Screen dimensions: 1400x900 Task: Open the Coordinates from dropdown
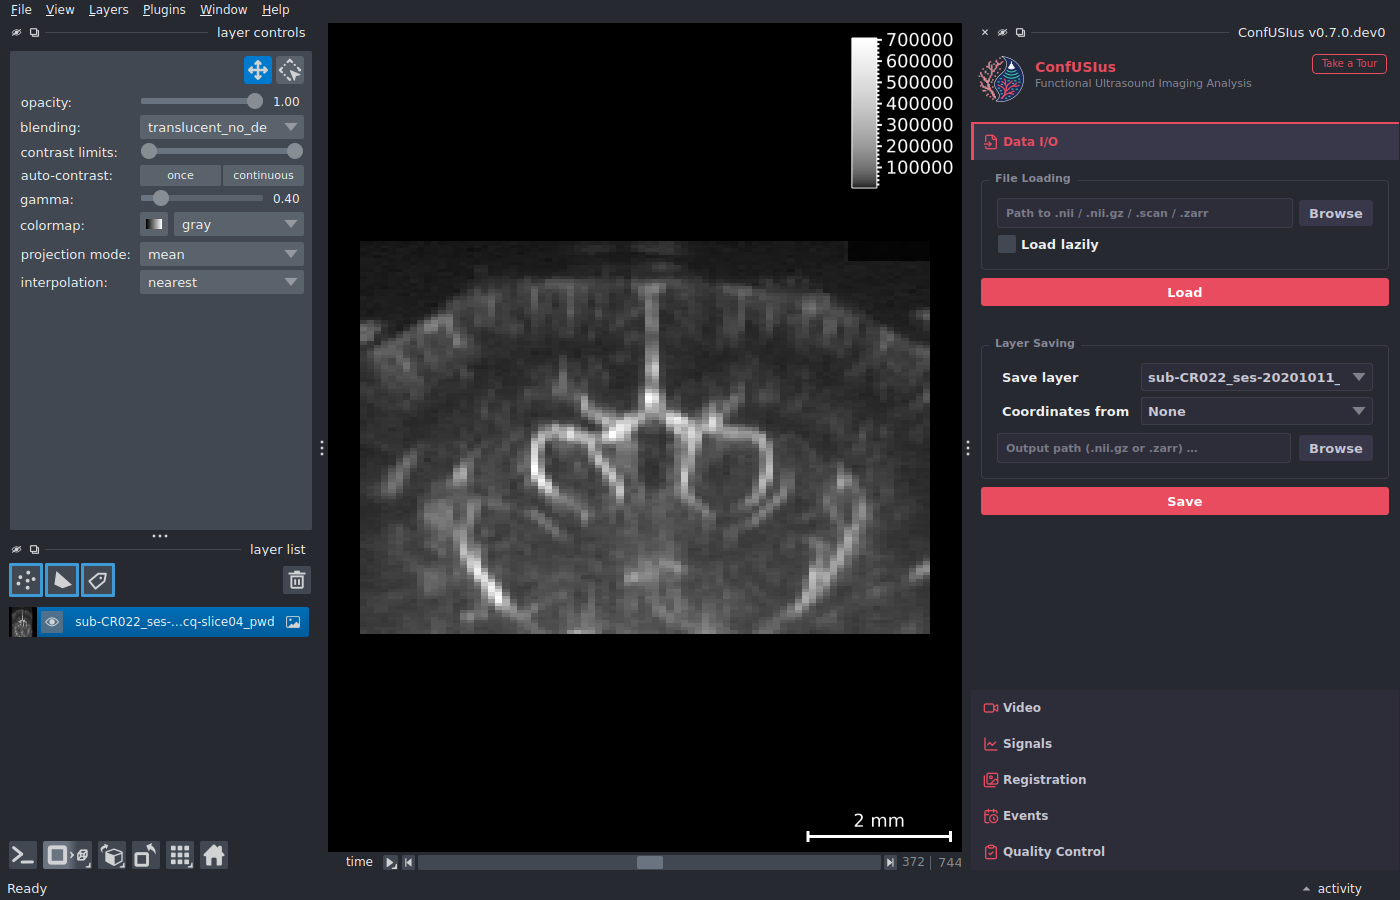1256,411
